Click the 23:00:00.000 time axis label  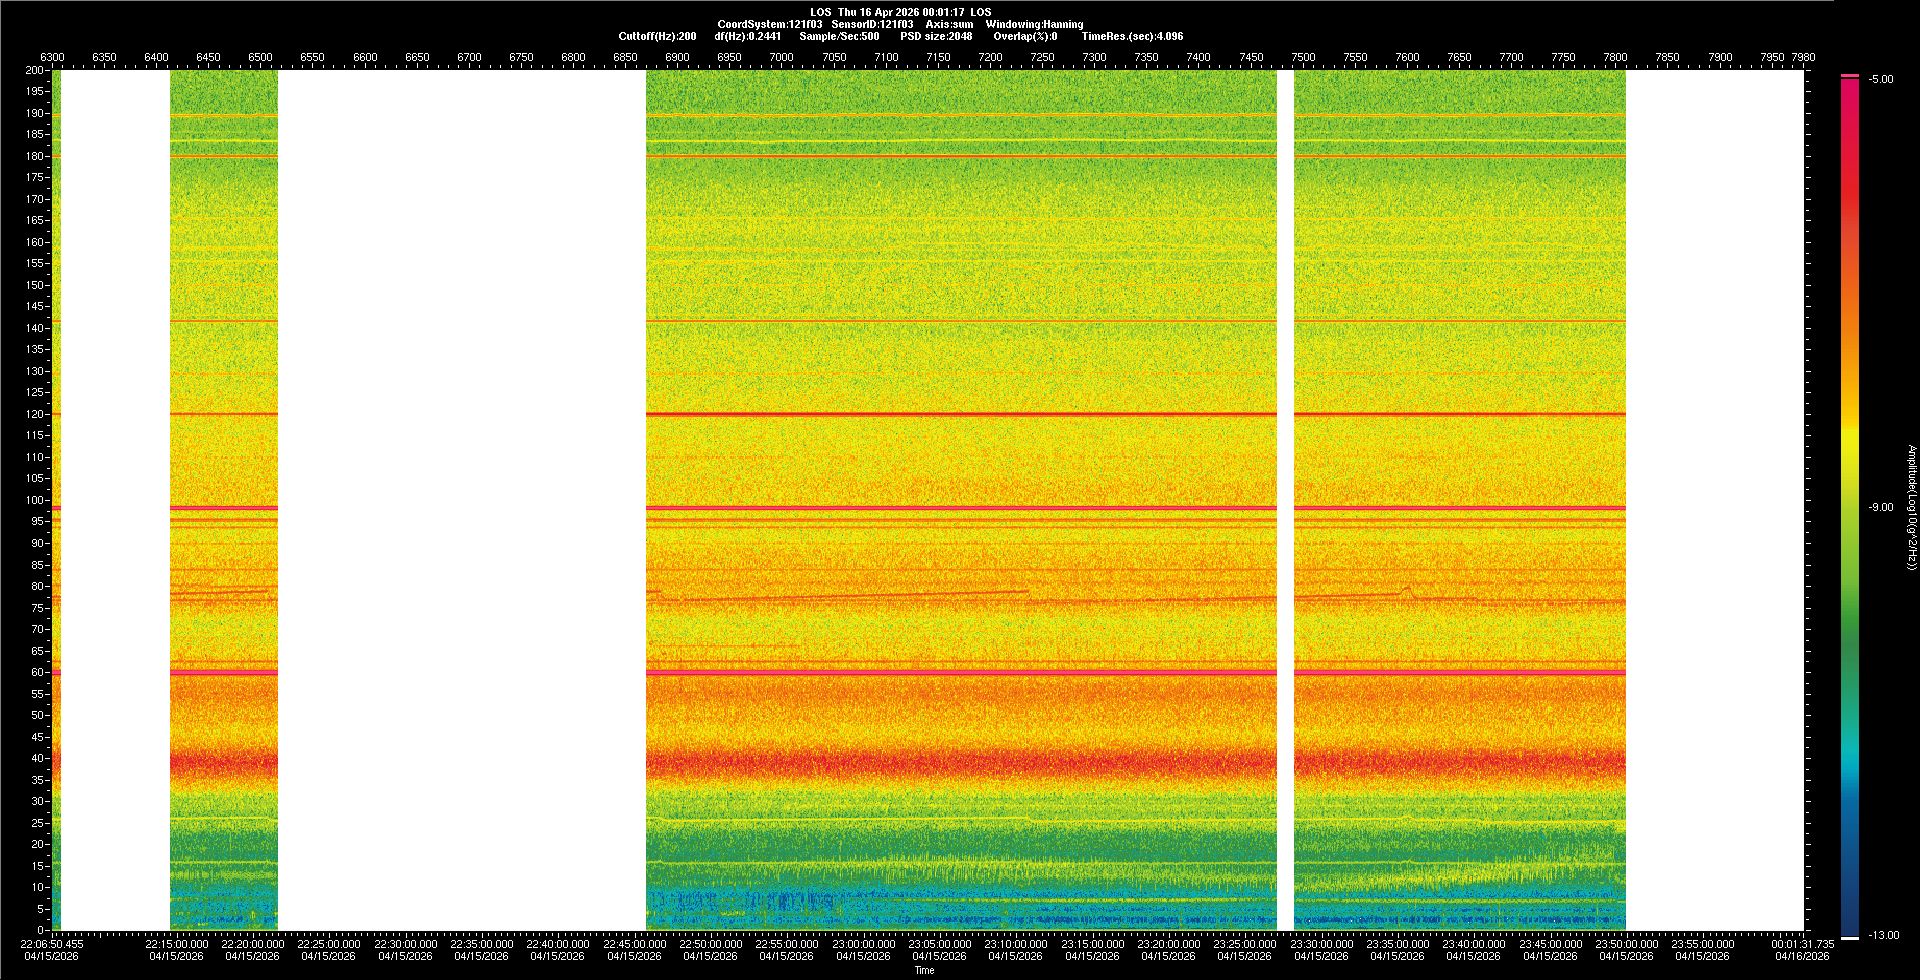coord(863,944)
